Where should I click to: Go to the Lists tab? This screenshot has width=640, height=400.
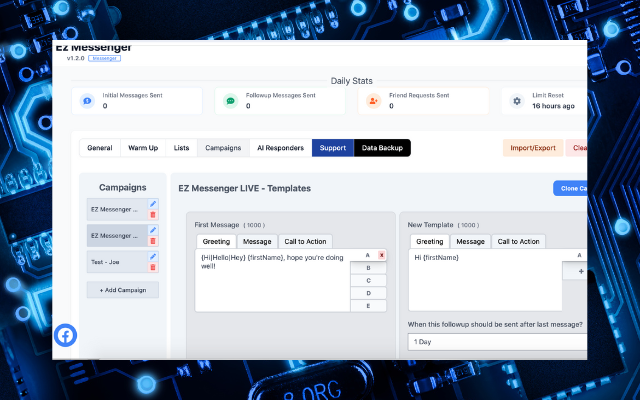(181, 148)
